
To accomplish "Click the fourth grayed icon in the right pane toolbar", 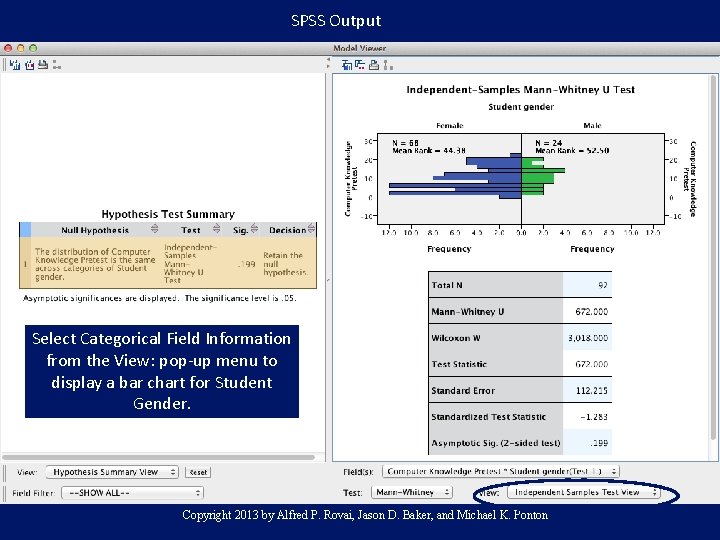I will 388,65.
